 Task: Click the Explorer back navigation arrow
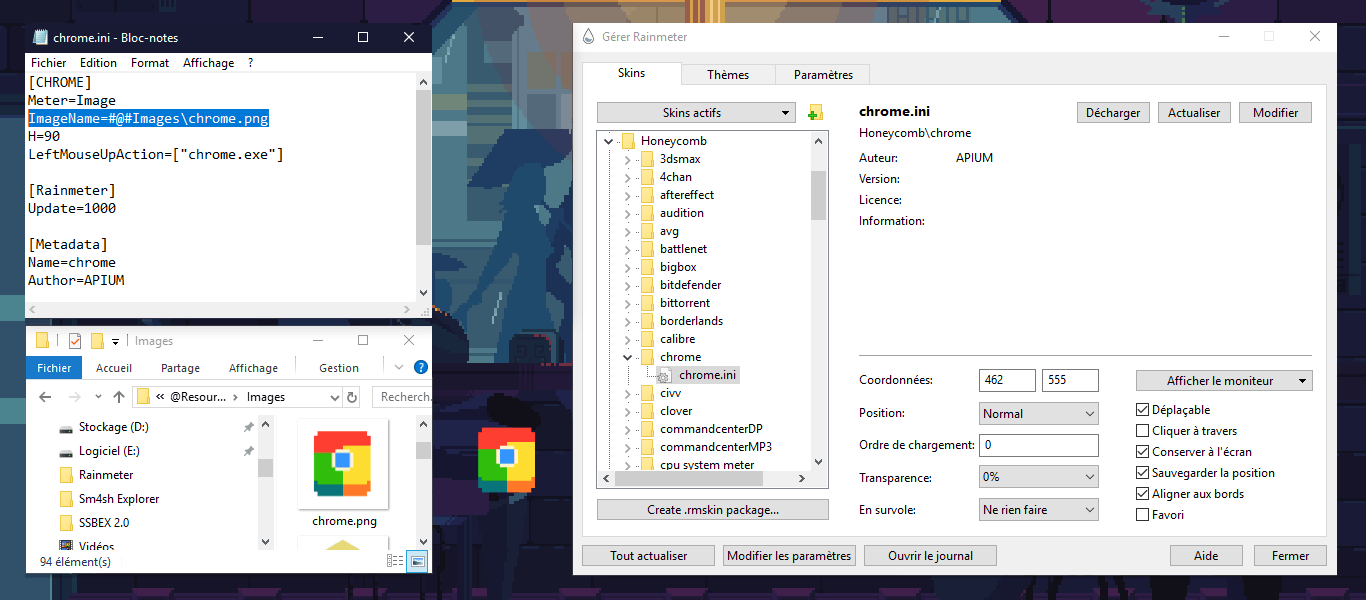pos(45,397)
